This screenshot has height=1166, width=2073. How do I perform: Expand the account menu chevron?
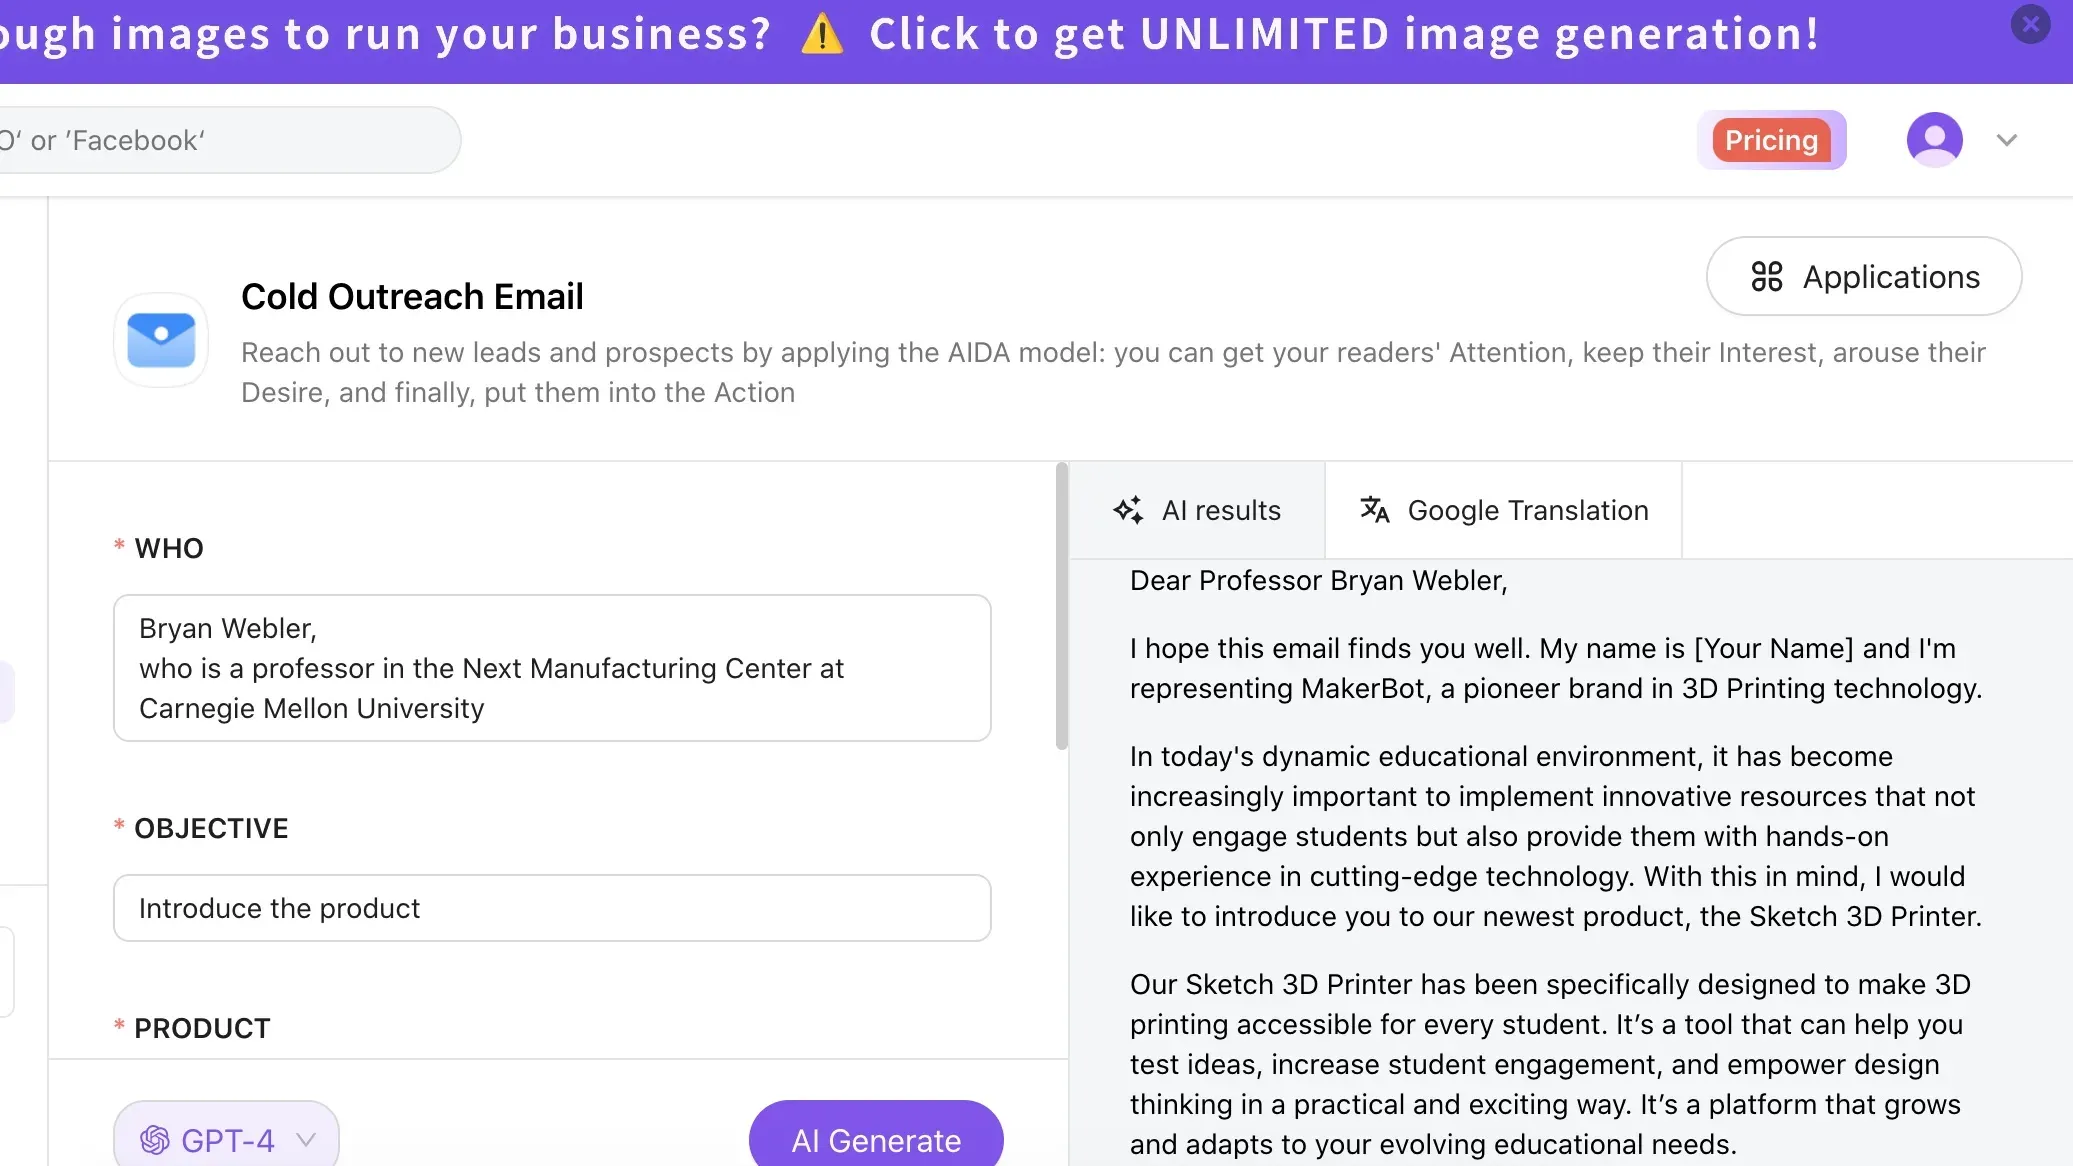(2006, 140)
